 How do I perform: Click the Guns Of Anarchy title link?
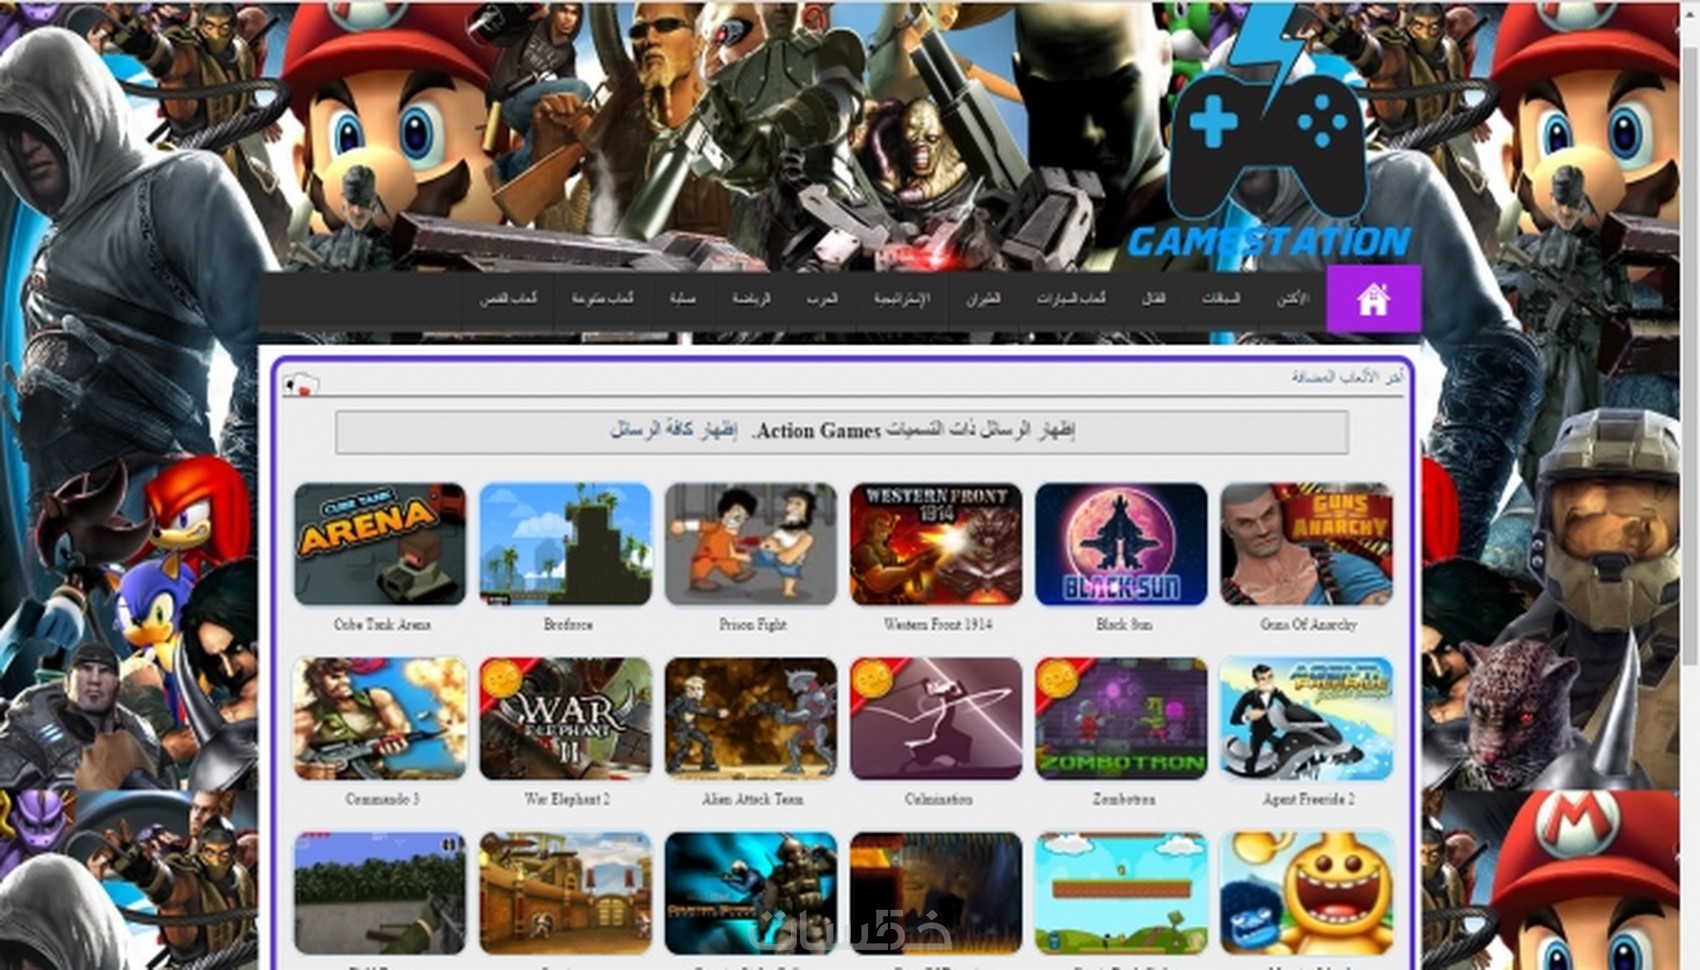1308,624
